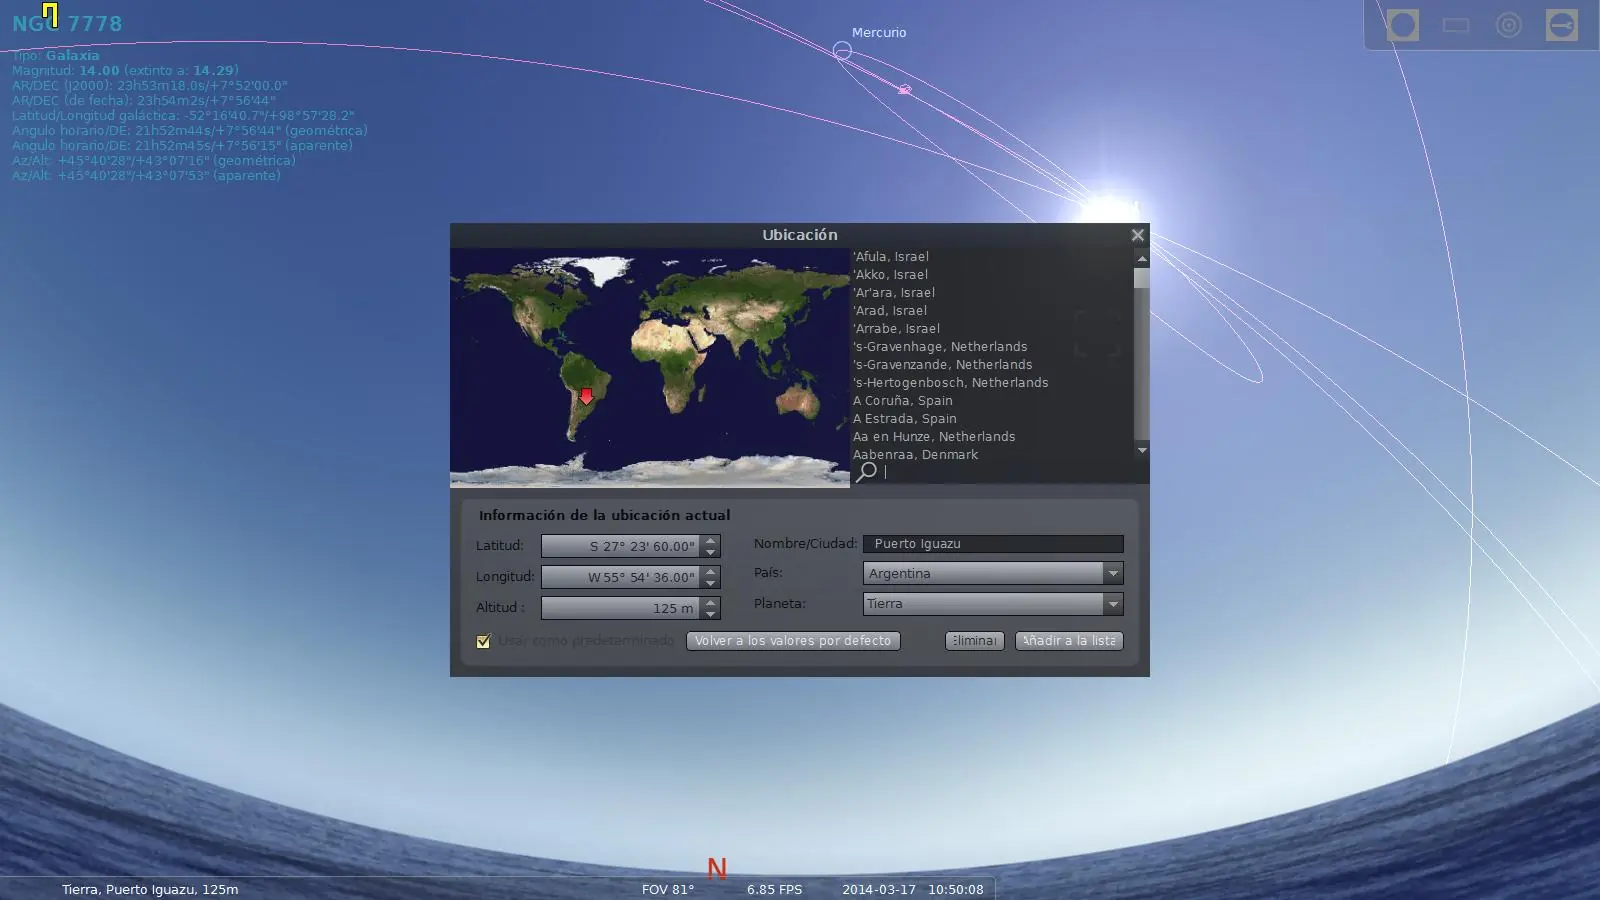Click the 'Añadir a la lista' button
The image size is (1600, 900).
click(x=1069, y=641)
